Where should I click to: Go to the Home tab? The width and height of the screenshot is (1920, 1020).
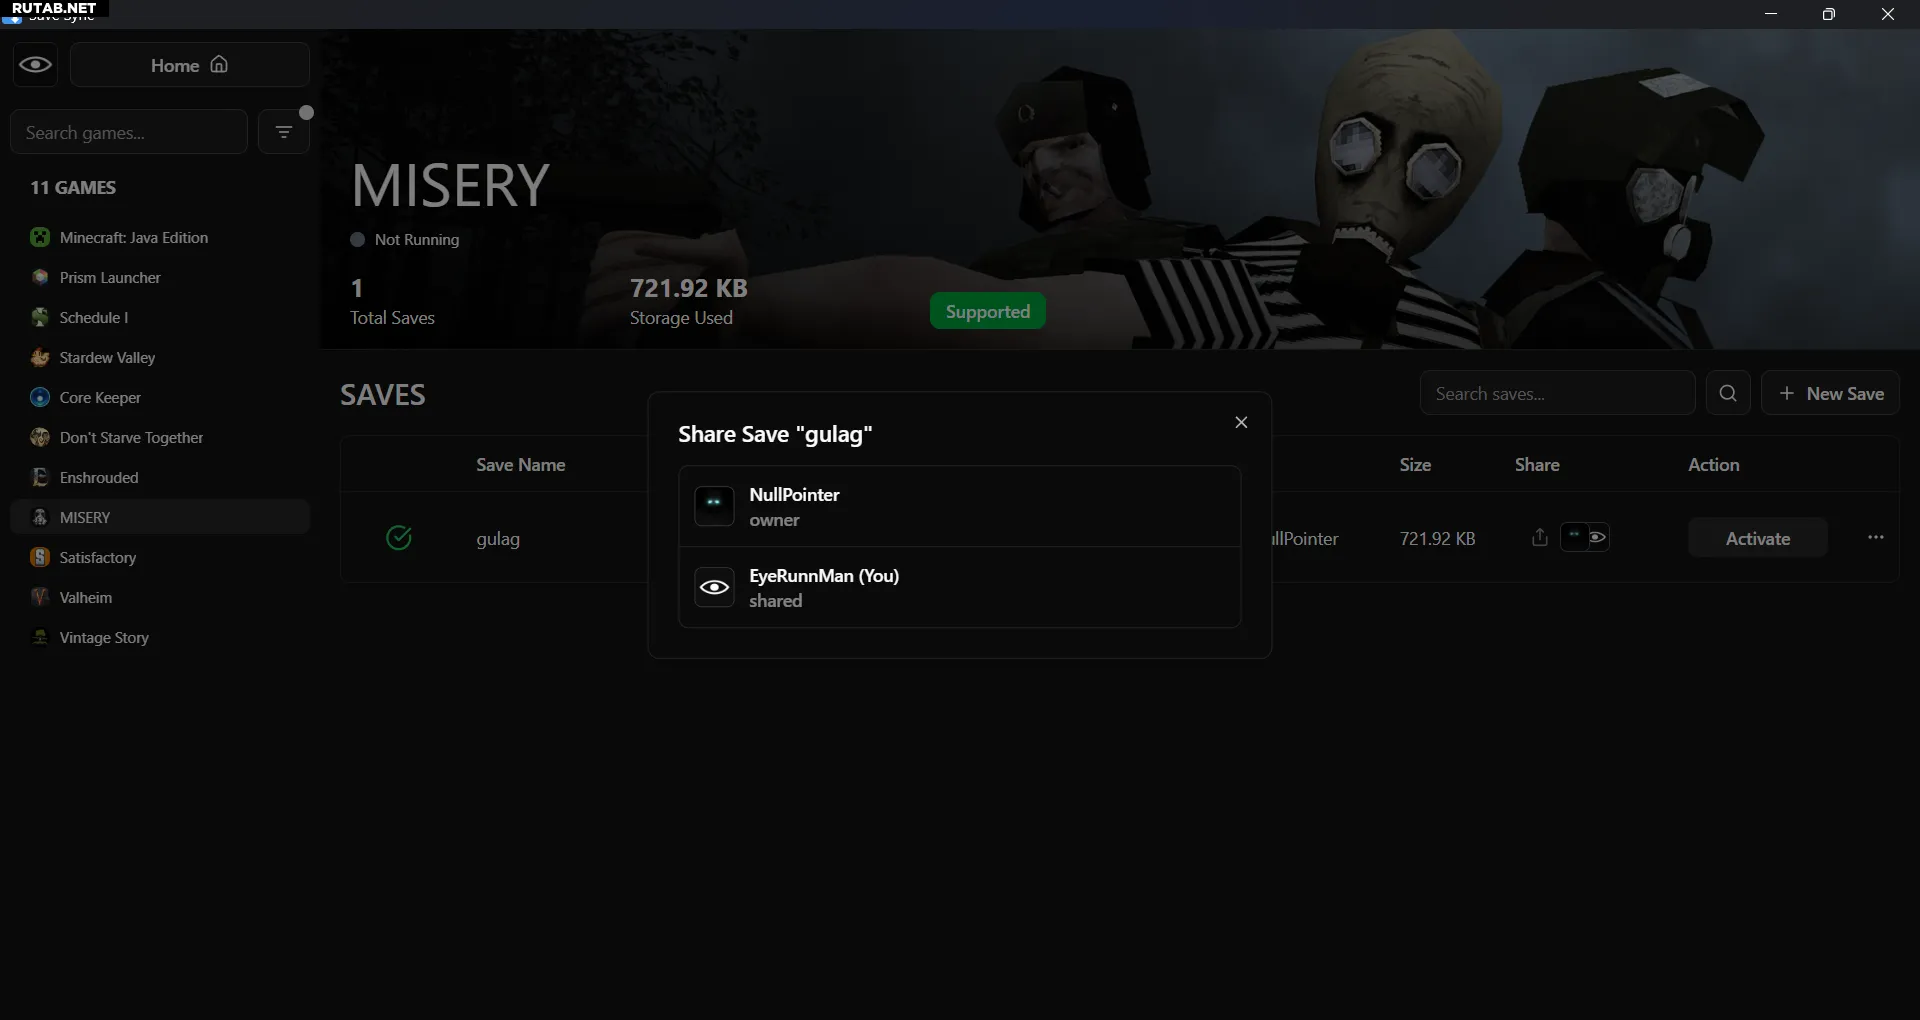pos(189,65)
